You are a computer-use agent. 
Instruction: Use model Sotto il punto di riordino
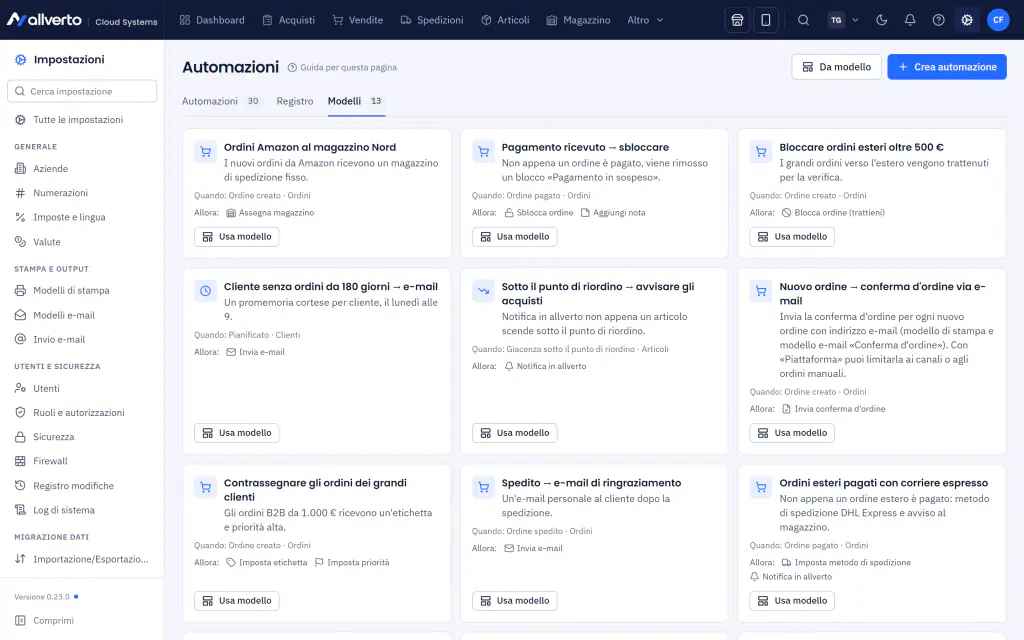tap(515, 432)
